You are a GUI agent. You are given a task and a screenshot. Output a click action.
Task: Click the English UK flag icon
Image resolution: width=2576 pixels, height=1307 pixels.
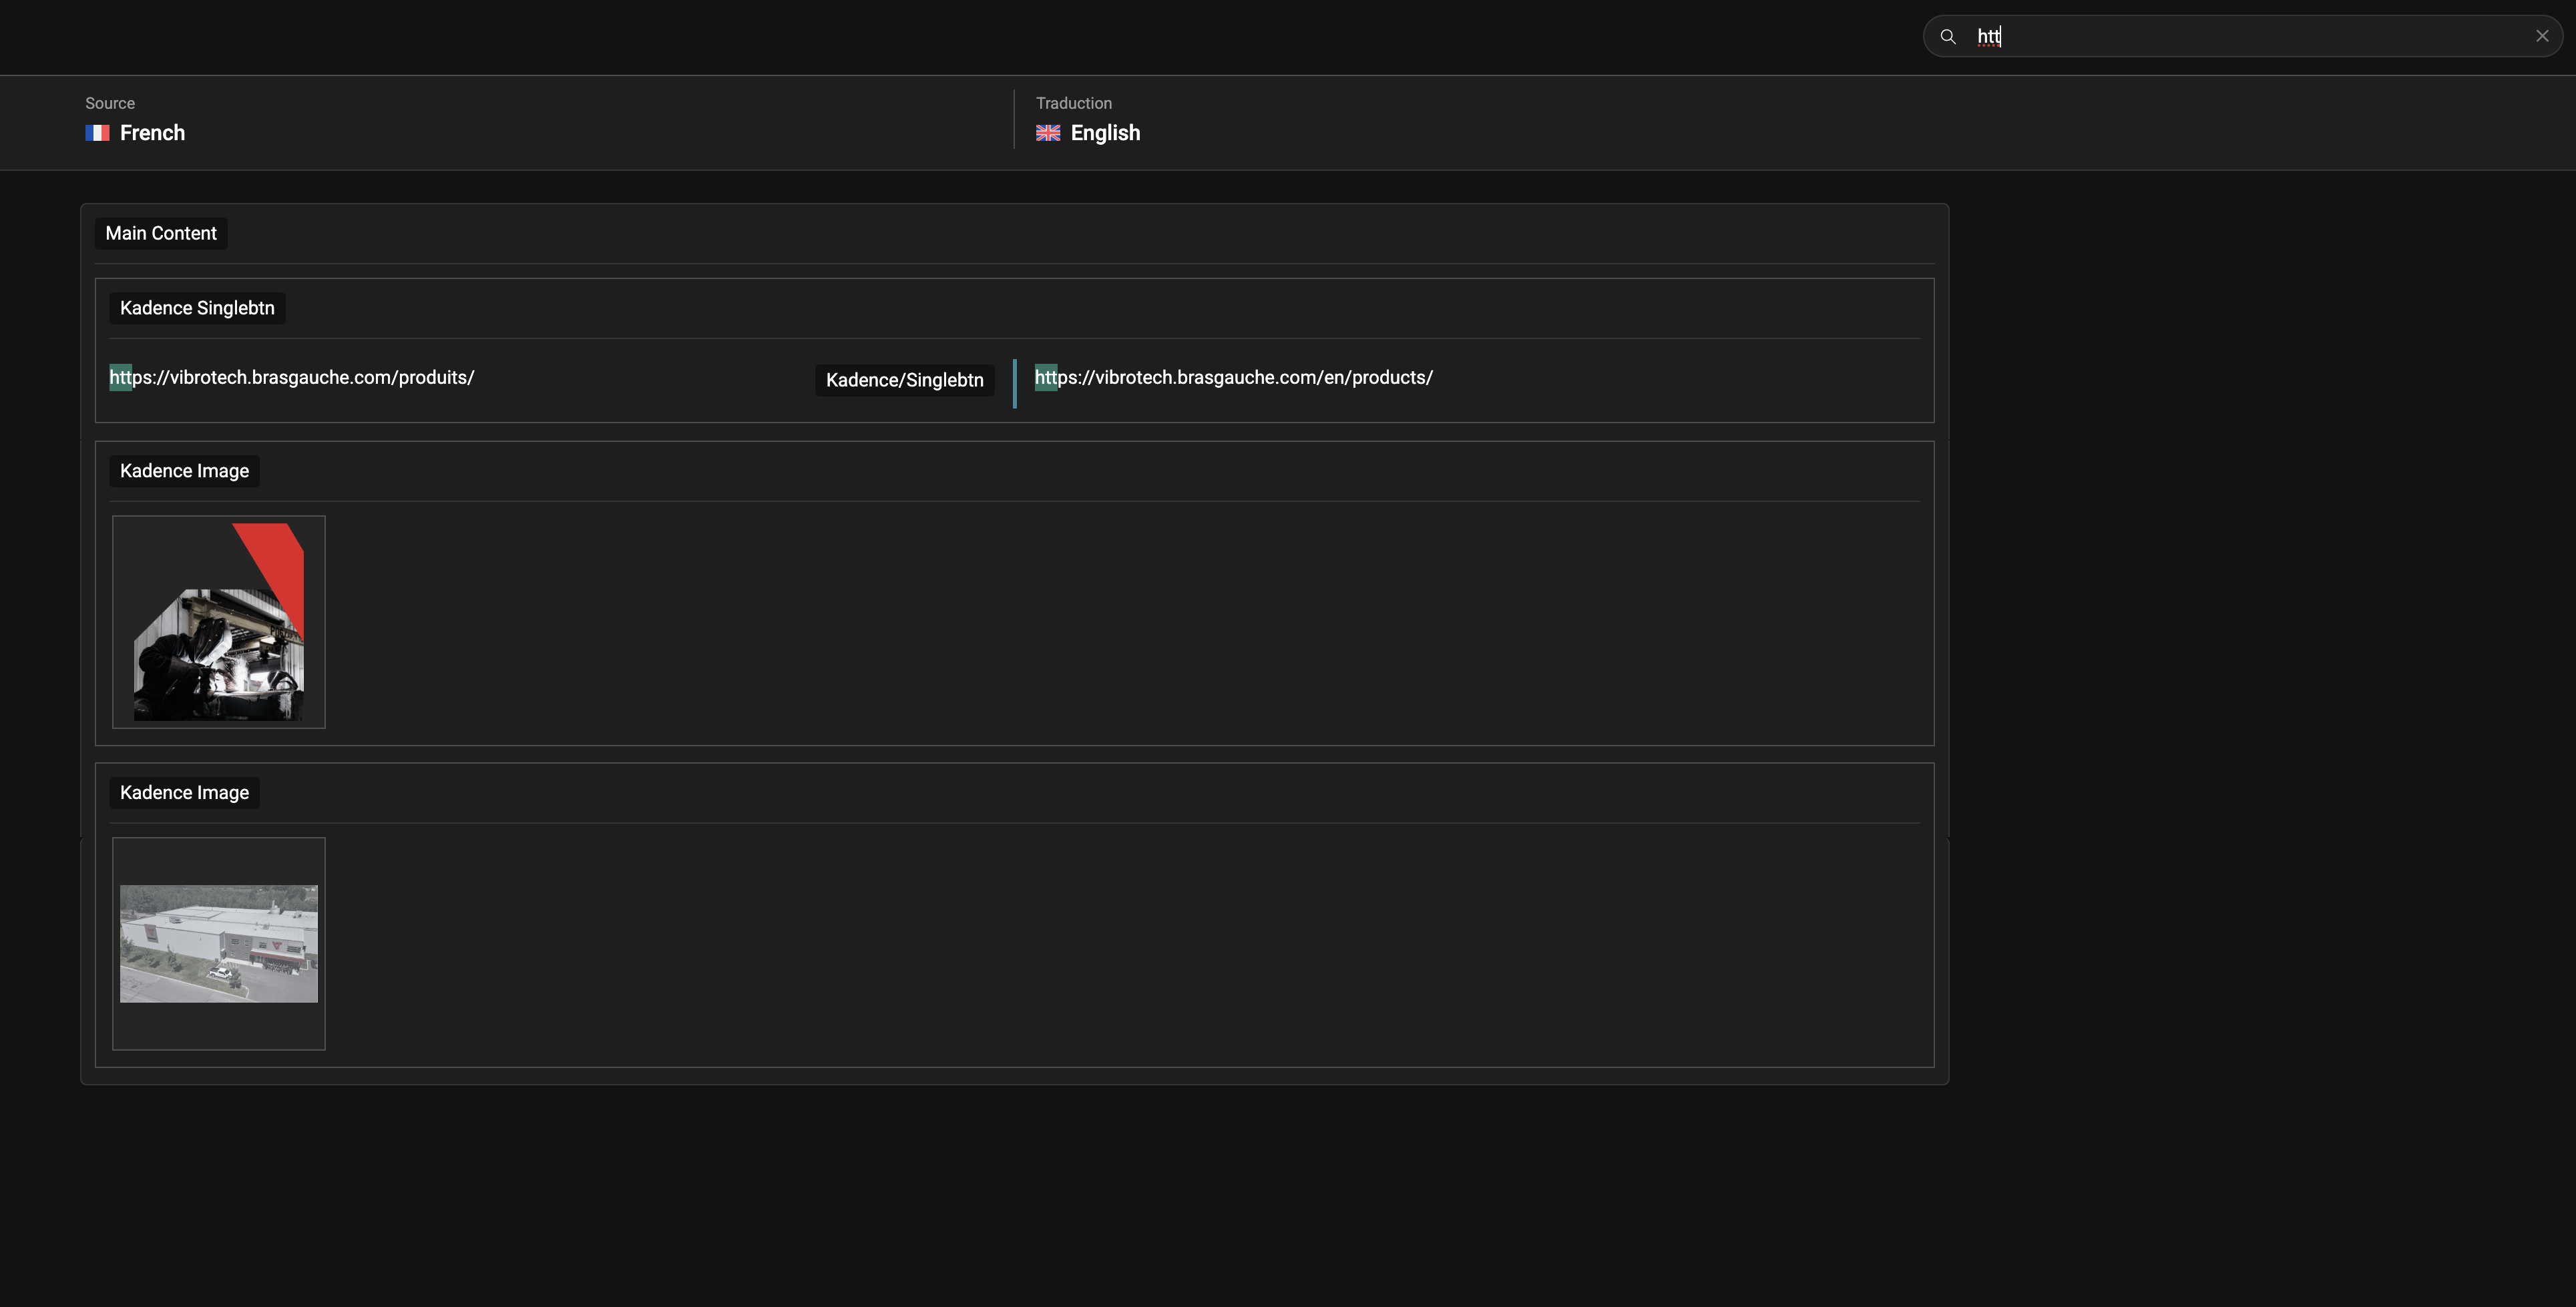pos(1048,133)
